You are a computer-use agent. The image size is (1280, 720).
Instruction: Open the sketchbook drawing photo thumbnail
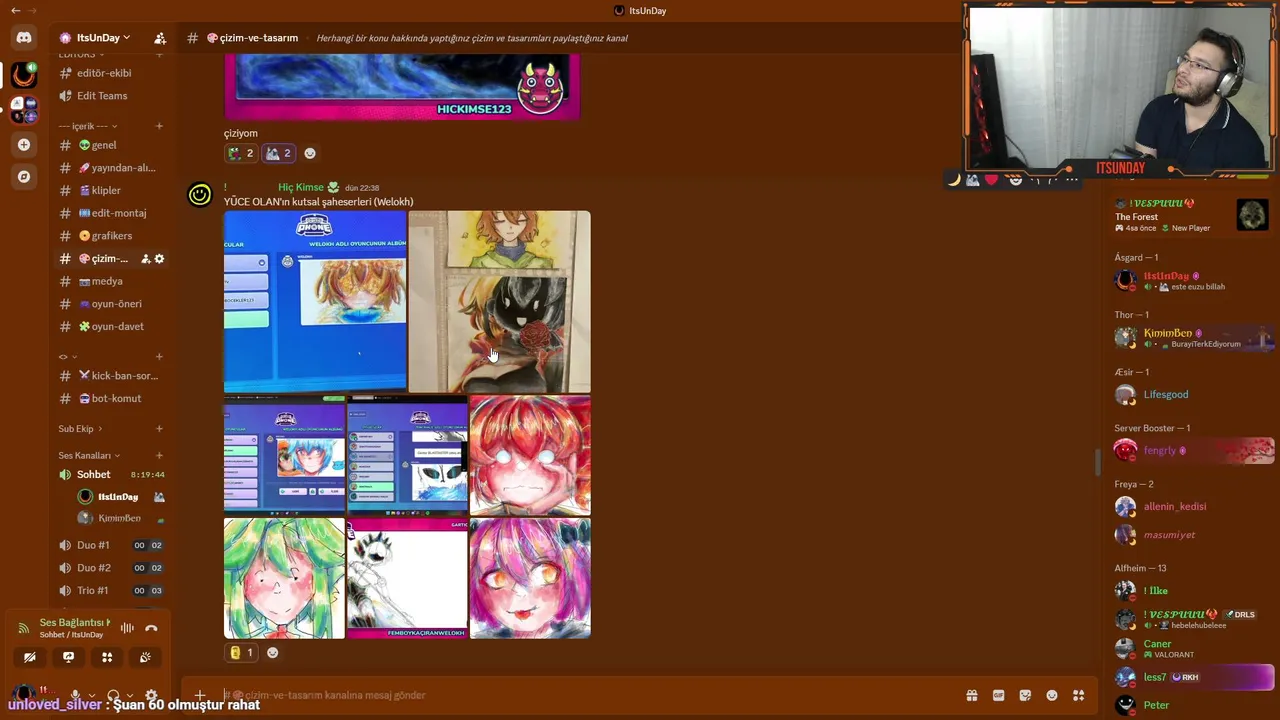499,301
